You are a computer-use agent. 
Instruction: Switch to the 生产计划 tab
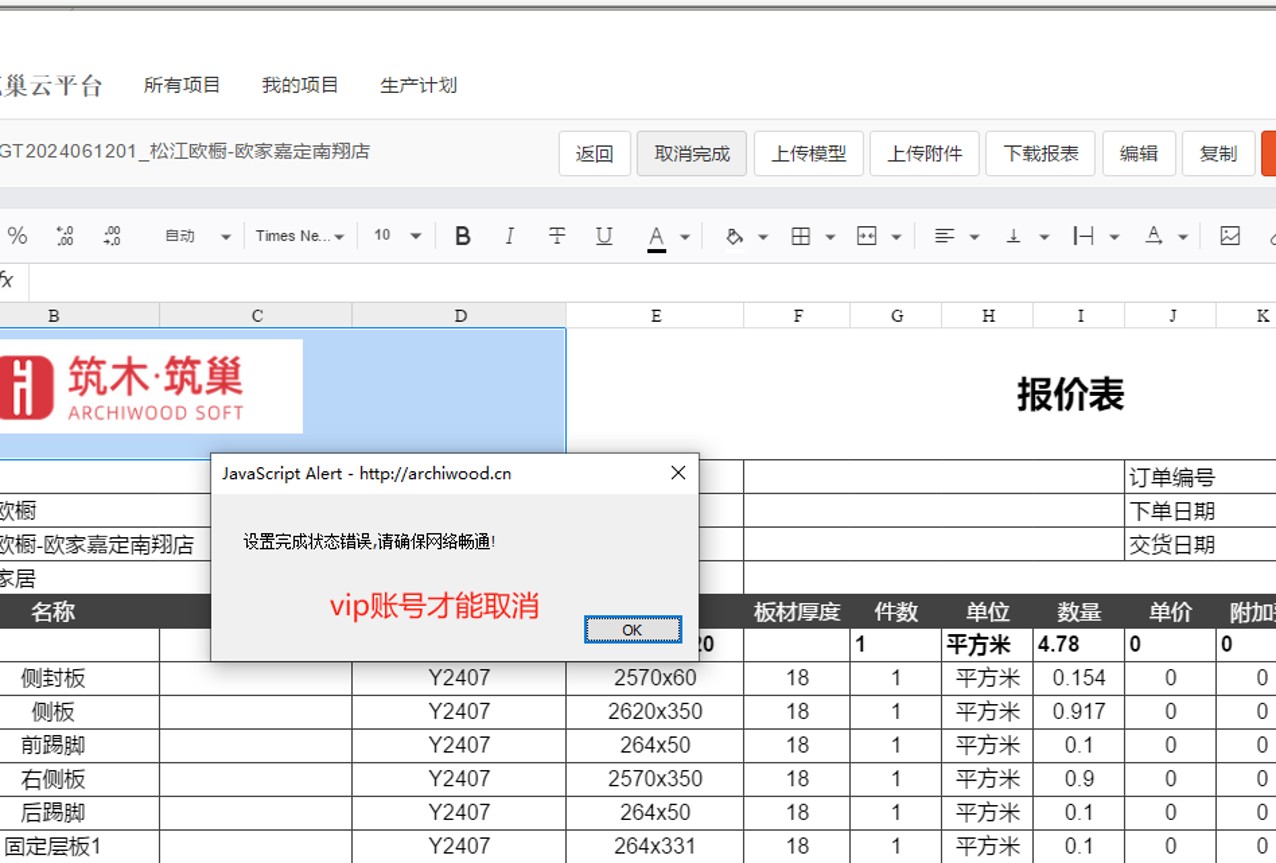click(420, 85)
